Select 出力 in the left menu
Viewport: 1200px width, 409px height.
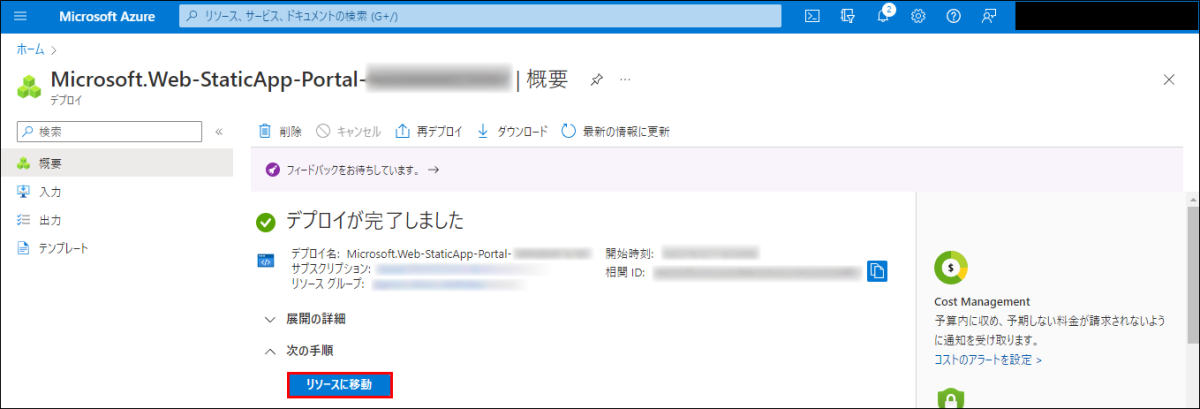click(x=117, y=219)
